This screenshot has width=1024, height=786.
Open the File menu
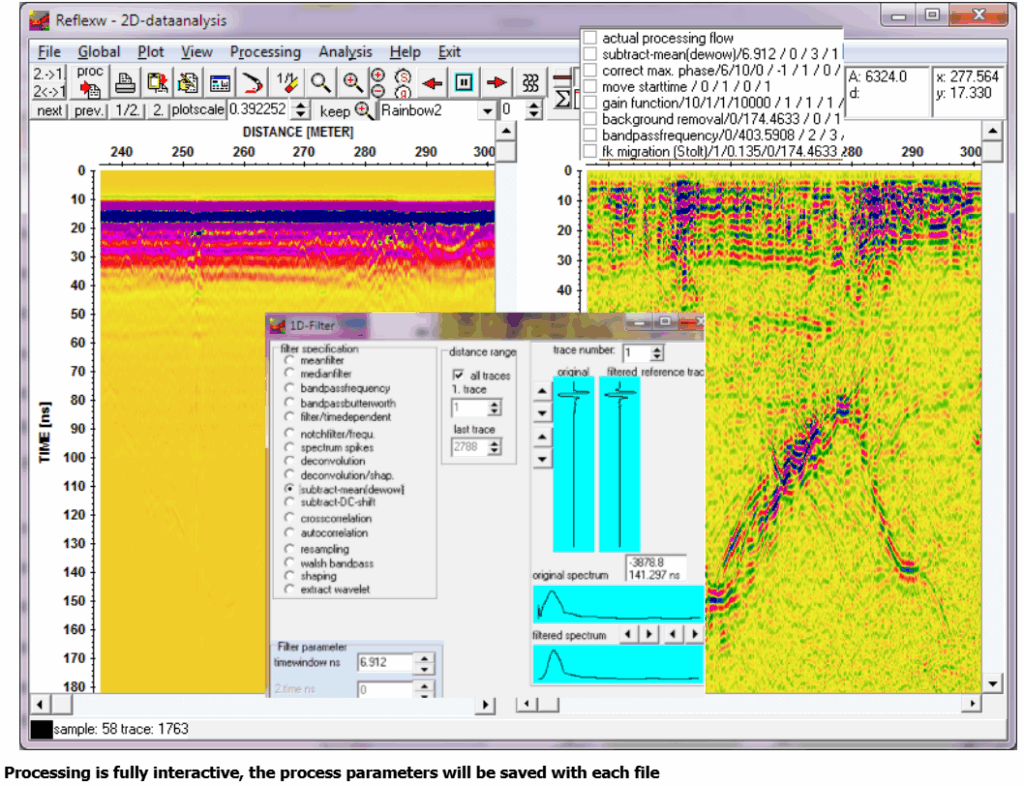click(x=49, y=52)
